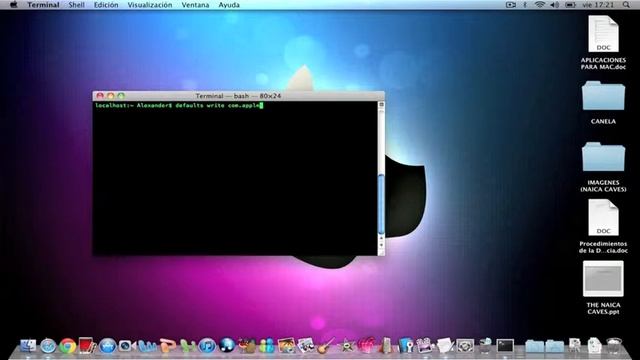Image resolution: width=640 pixels, height=360 pixels.
Task: Open the Terminal application menu
Action: pyautogui.click(x=43, y=5)
